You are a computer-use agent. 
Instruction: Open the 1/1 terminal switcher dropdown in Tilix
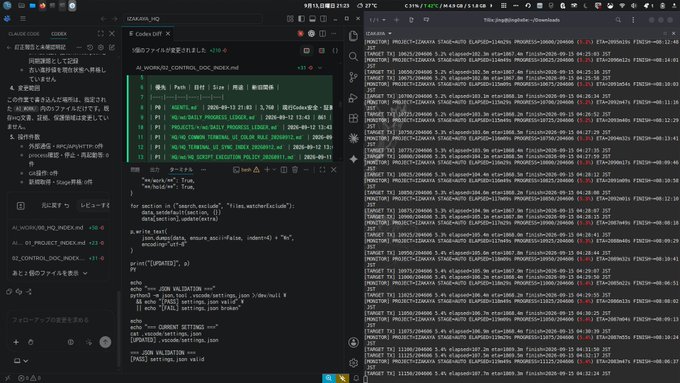[377, 20]
